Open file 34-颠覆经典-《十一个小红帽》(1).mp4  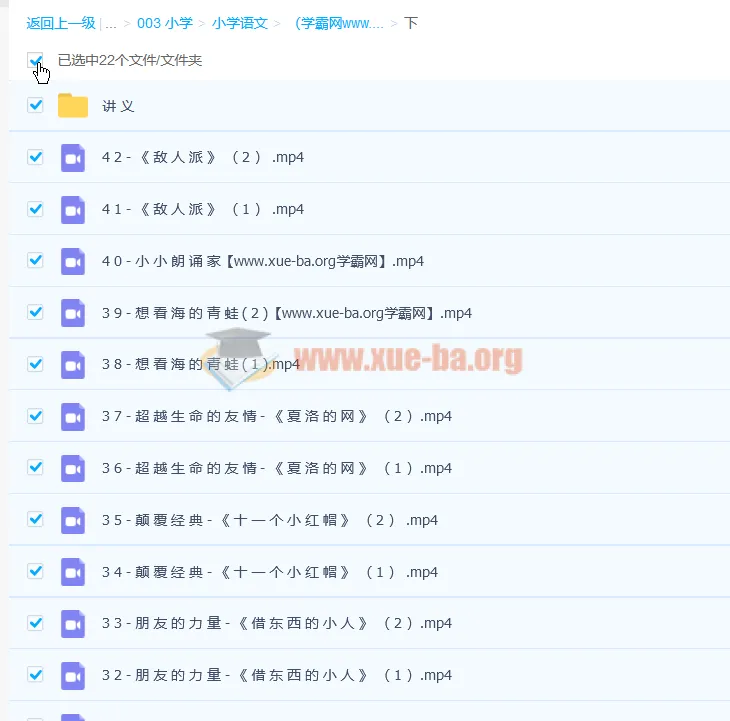pyautogui.click(x=270, y=572)
